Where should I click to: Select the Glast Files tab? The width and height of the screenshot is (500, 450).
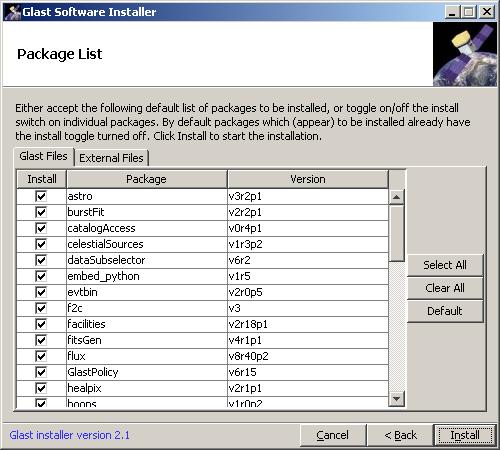click(44, 156)
